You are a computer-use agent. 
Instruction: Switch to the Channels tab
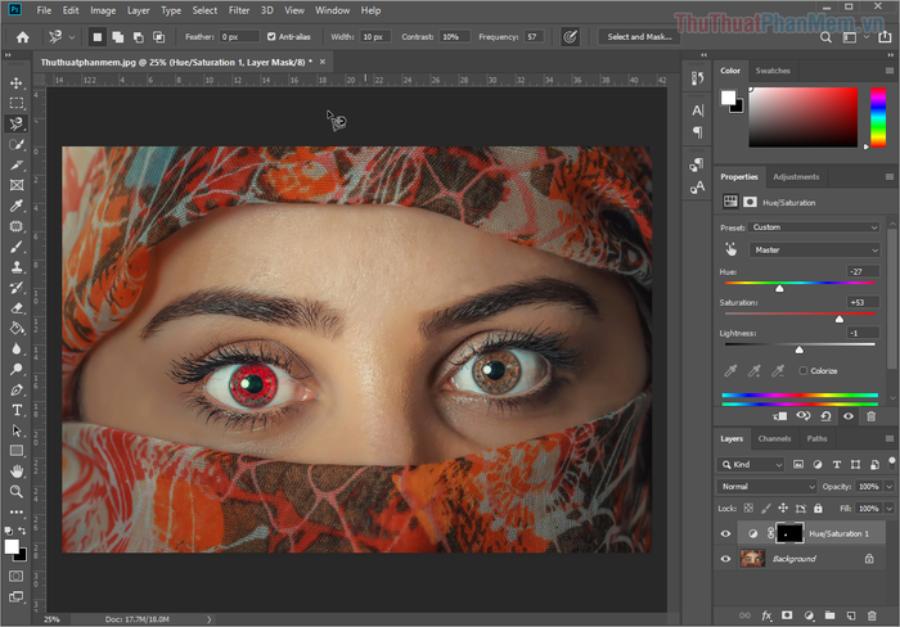[x=774, y=439]
